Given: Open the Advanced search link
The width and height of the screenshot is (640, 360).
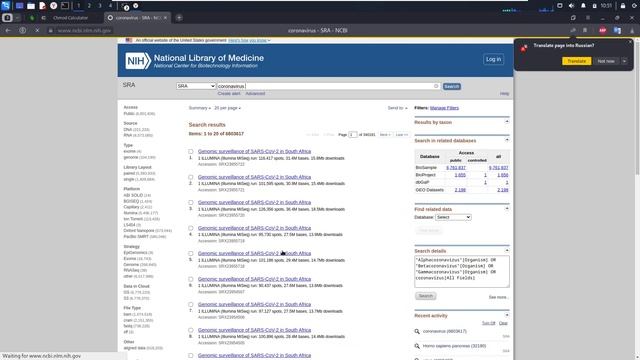Looking at the screenshot, I should click(x=255, y=94).
